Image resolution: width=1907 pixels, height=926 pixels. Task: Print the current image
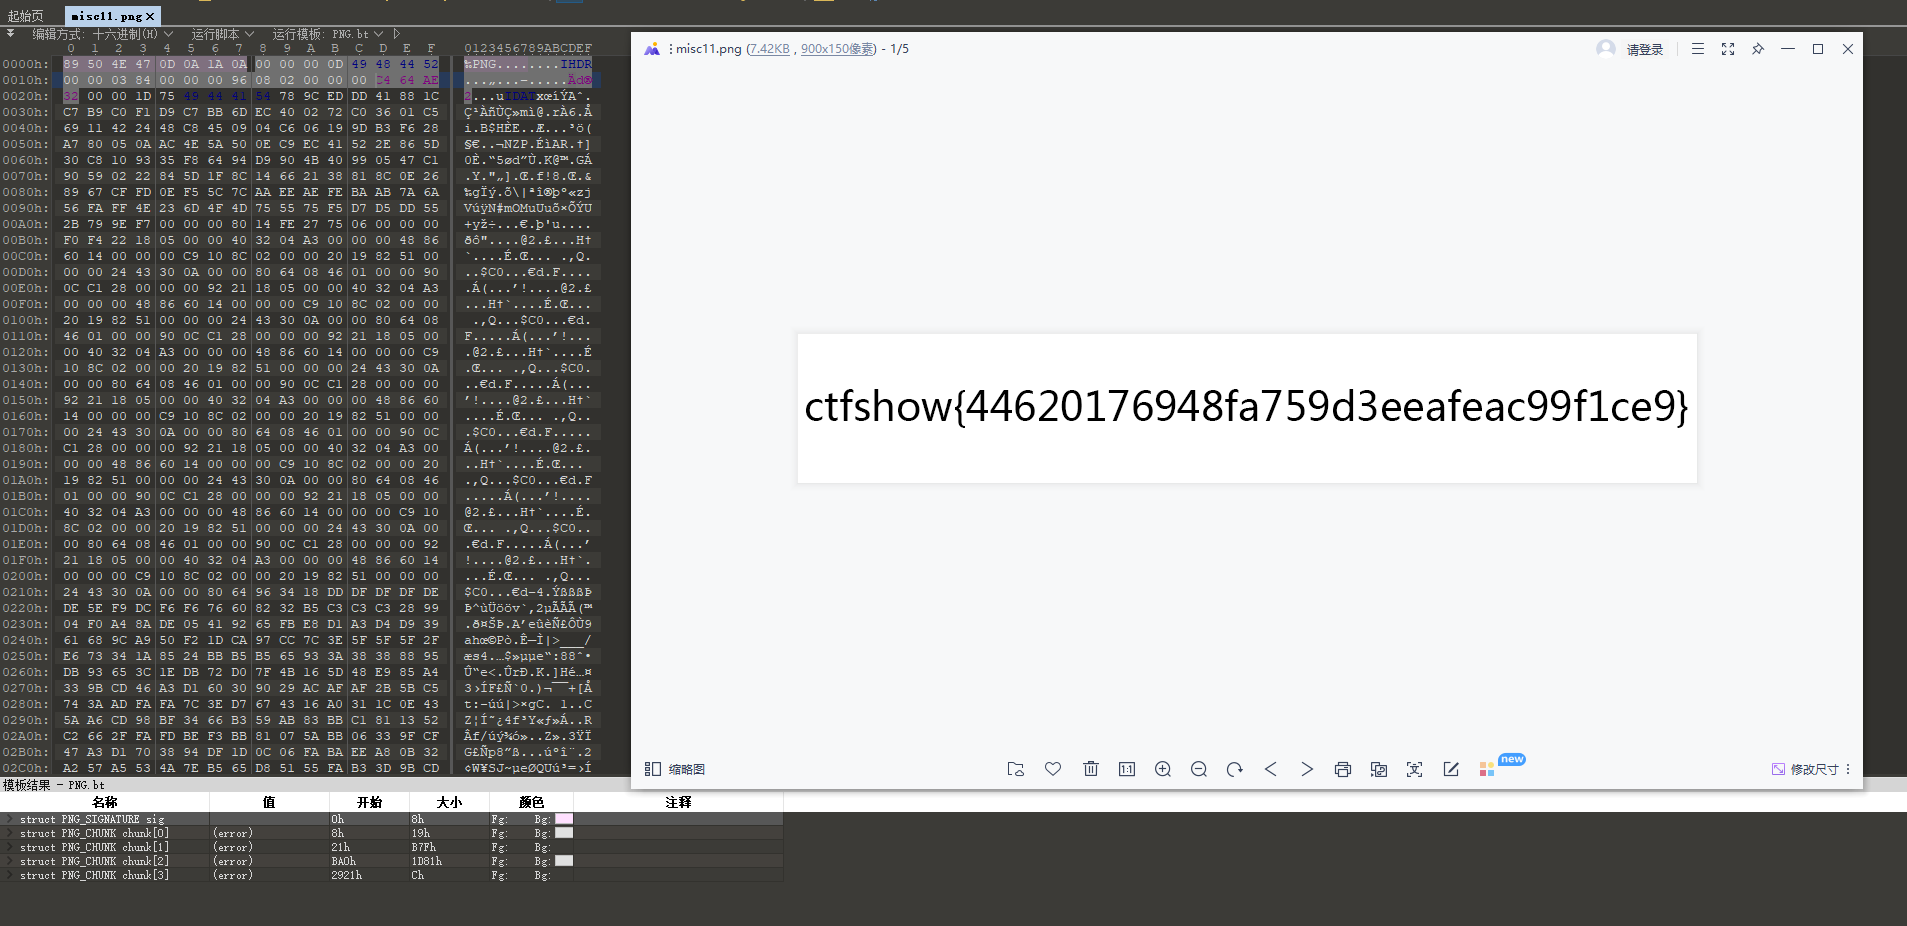1342,769
